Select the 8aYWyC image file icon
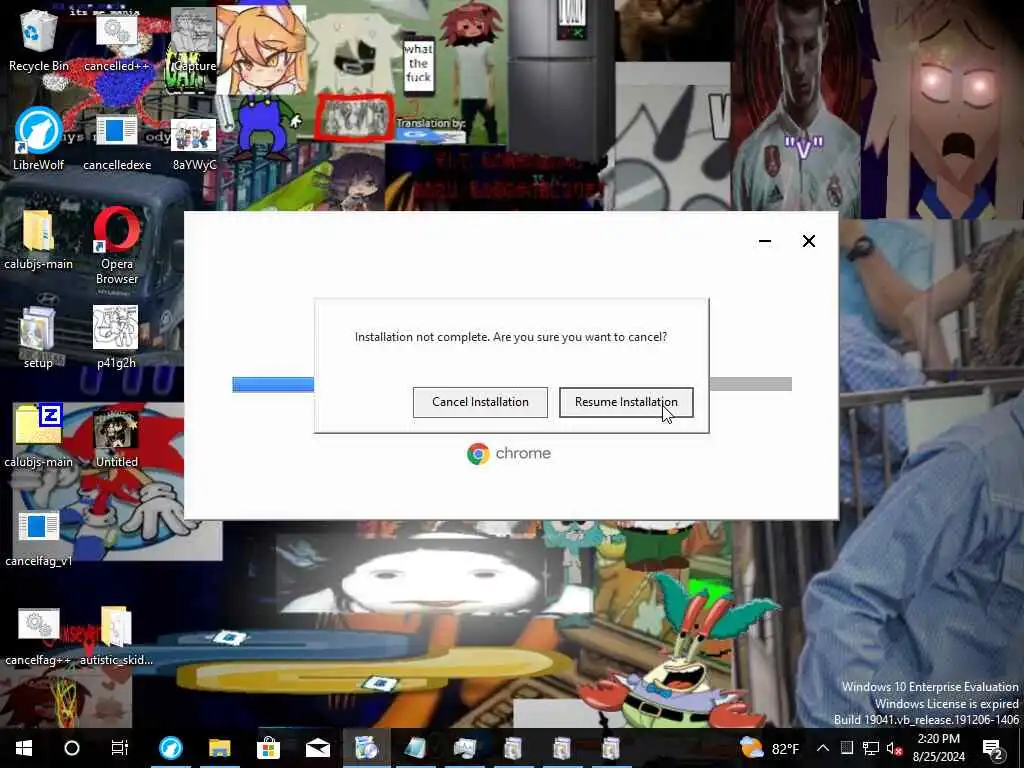Viewport: 1024px width, 768px height. pos(194,144)
